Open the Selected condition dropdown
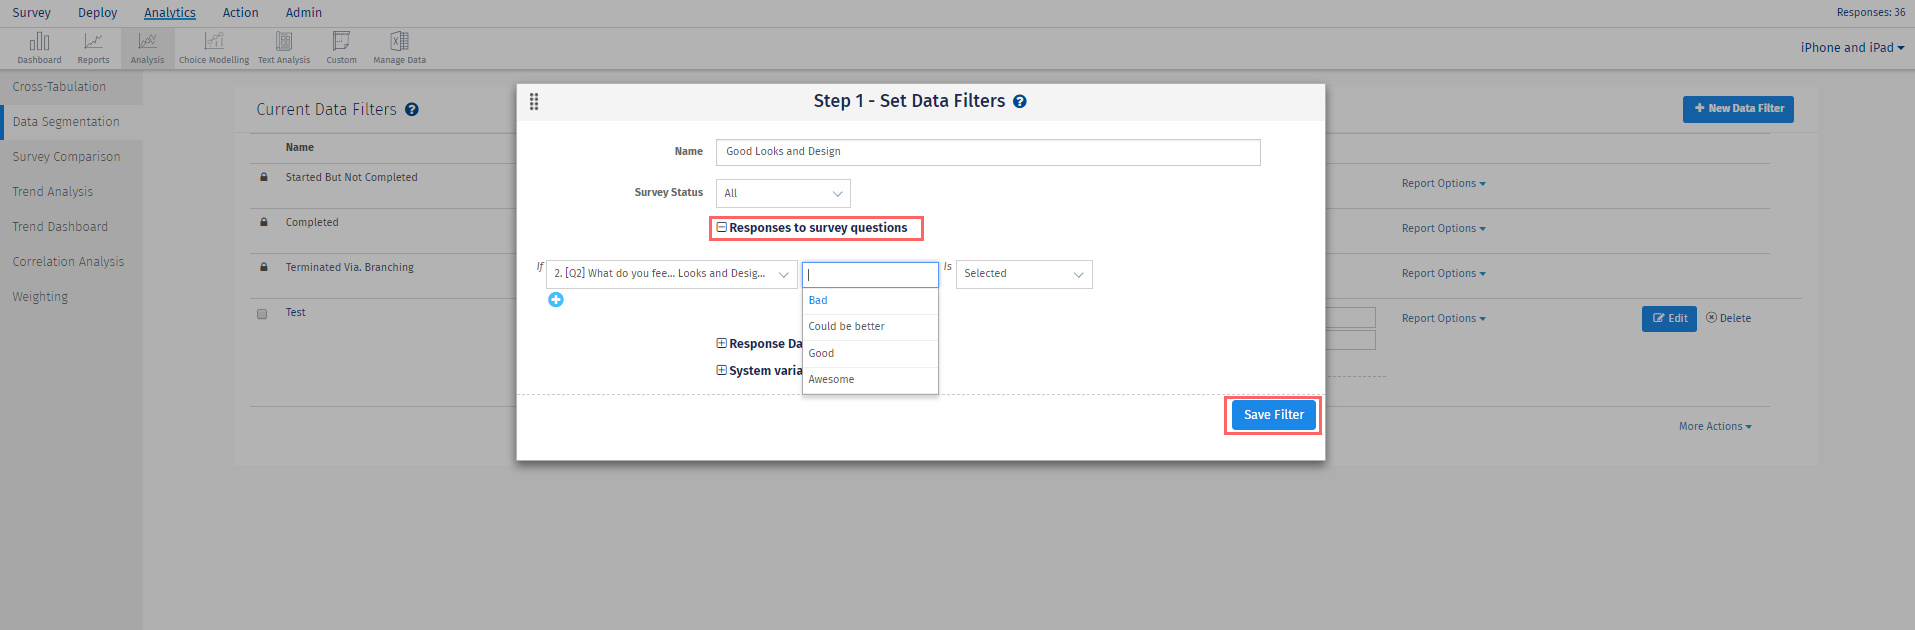 tap(1024, 274)
